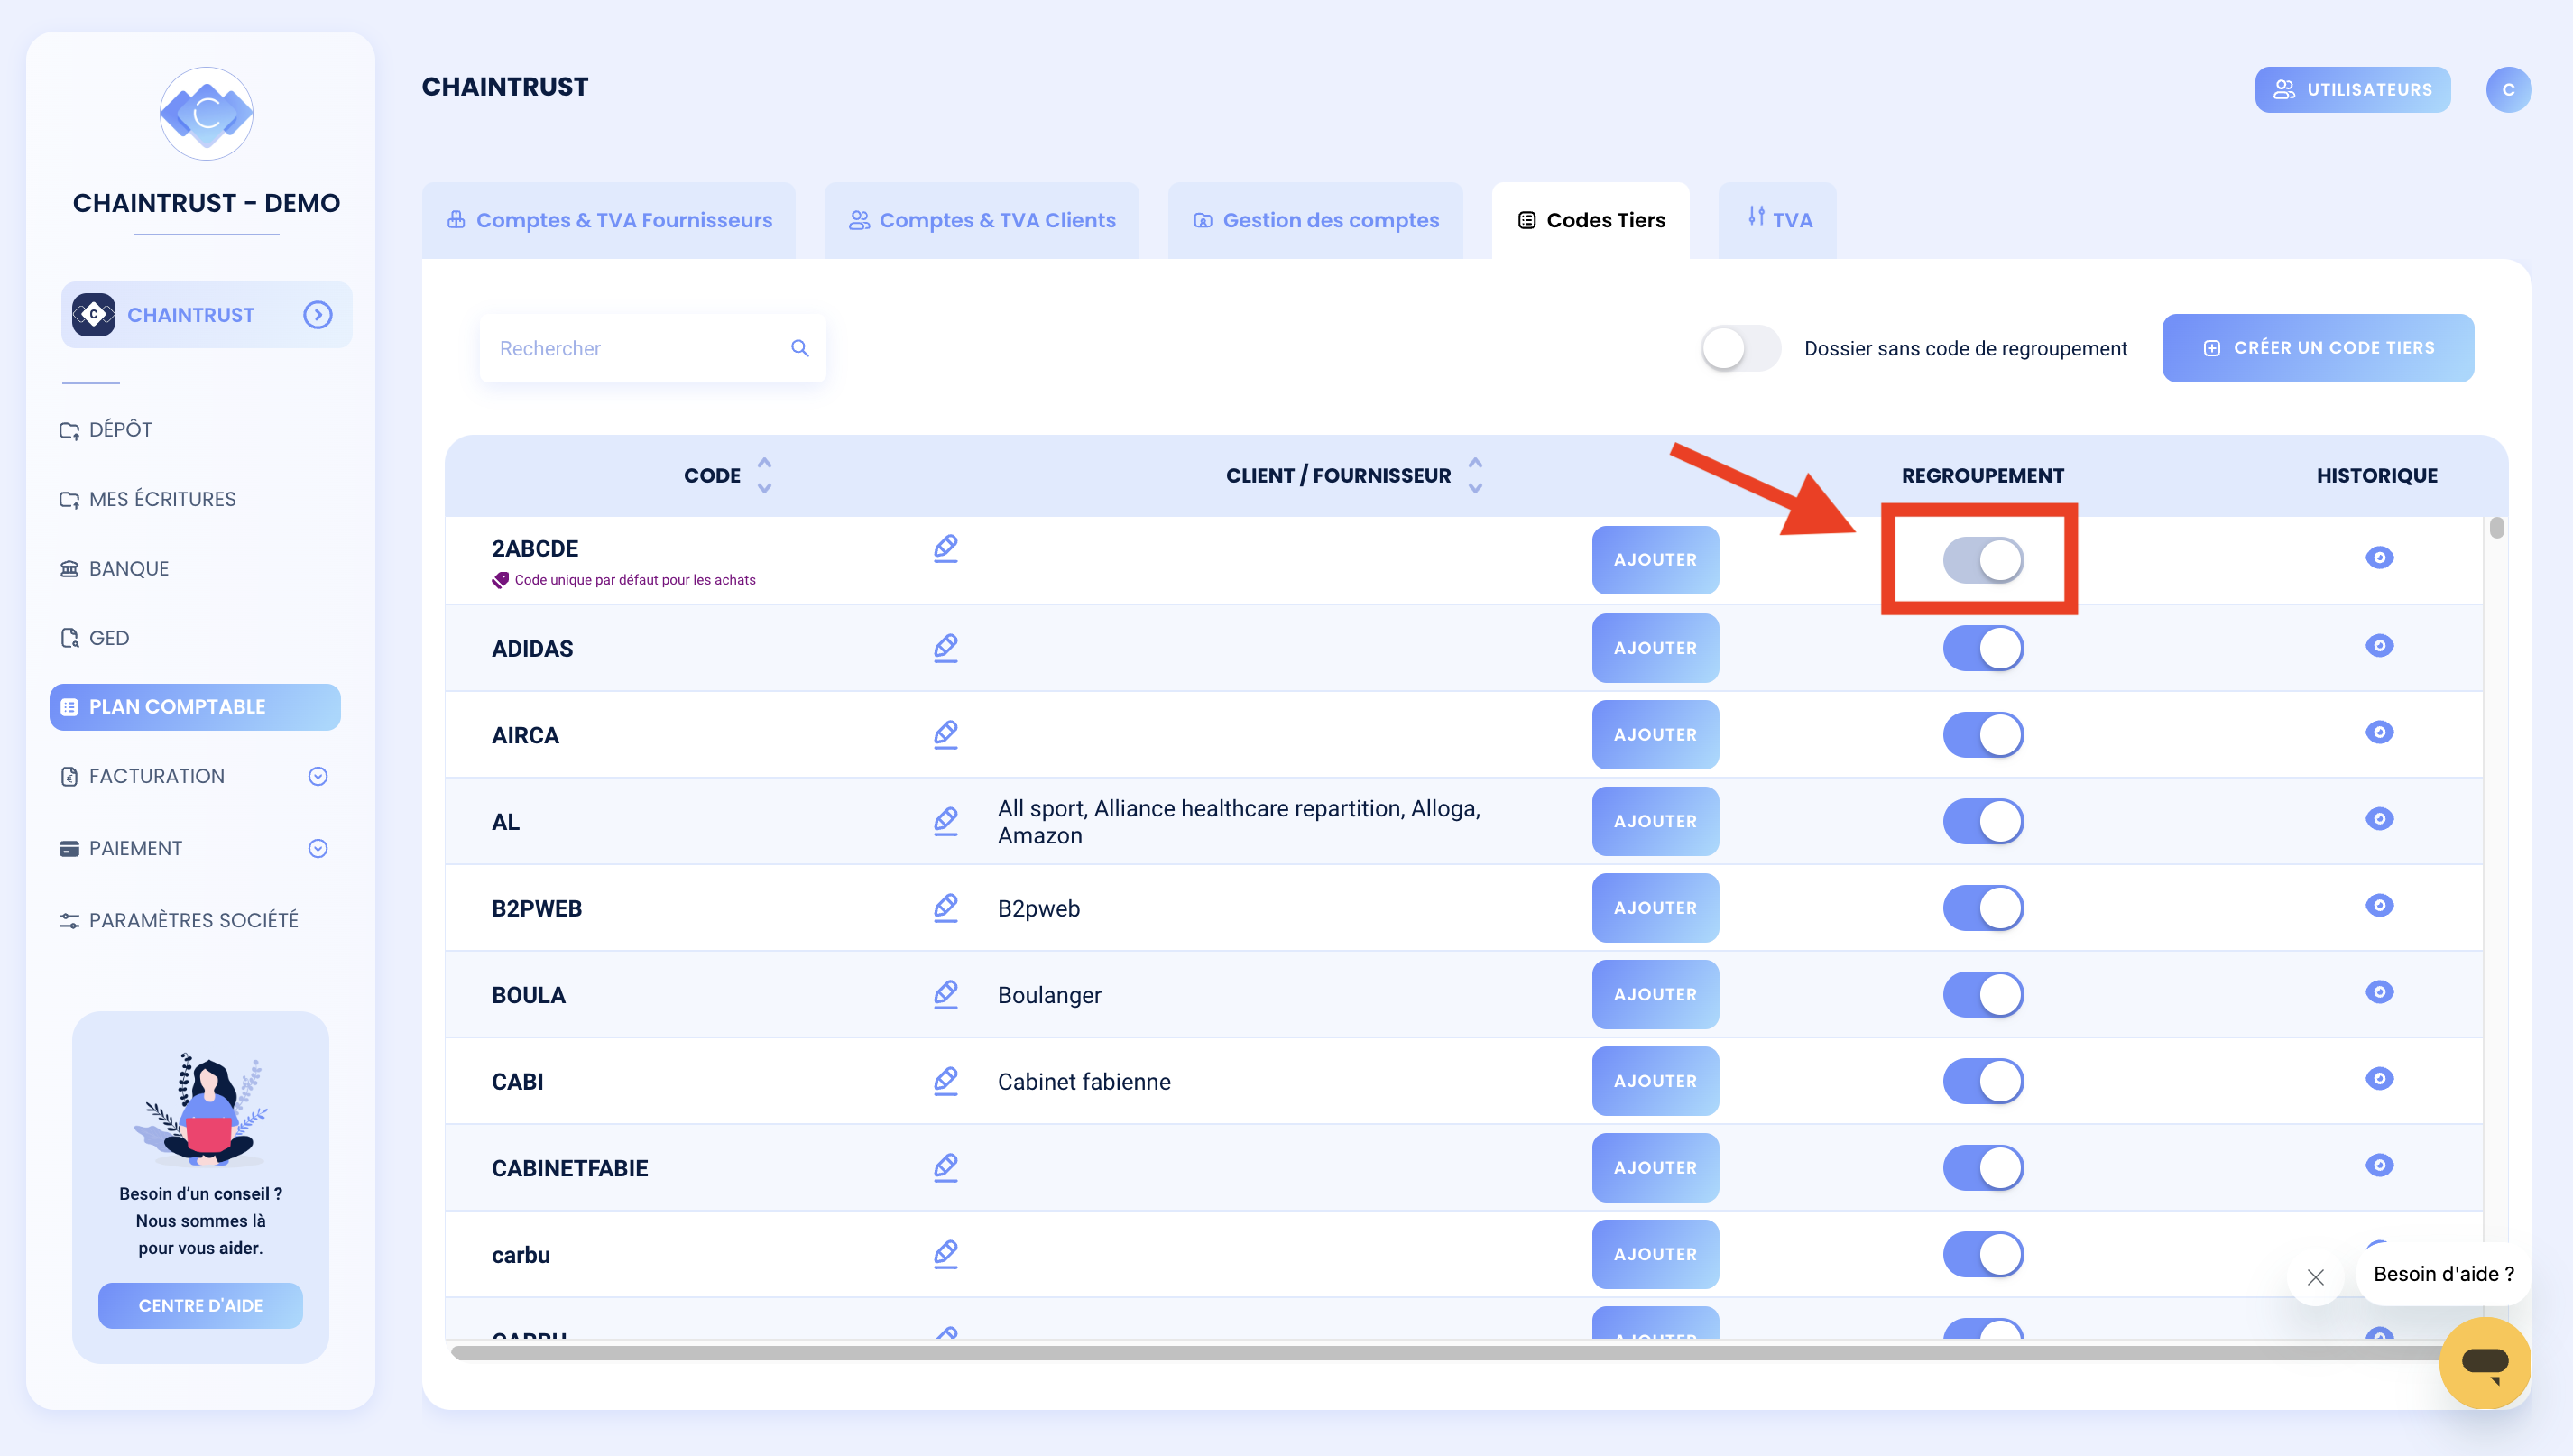2573x1456 pixels.
Task: Go to BANQUE in the sidebar
Action: 115,569
